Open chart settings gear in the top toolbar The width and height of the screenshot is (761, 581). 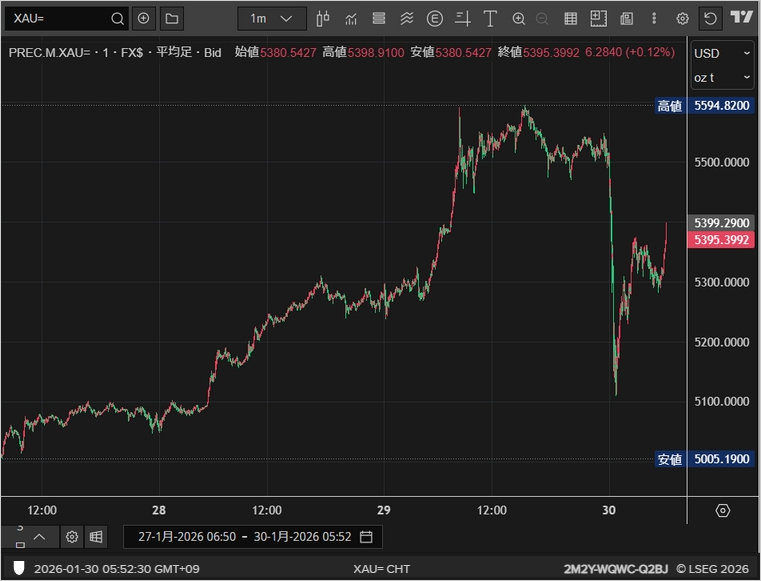pos(682,18)
